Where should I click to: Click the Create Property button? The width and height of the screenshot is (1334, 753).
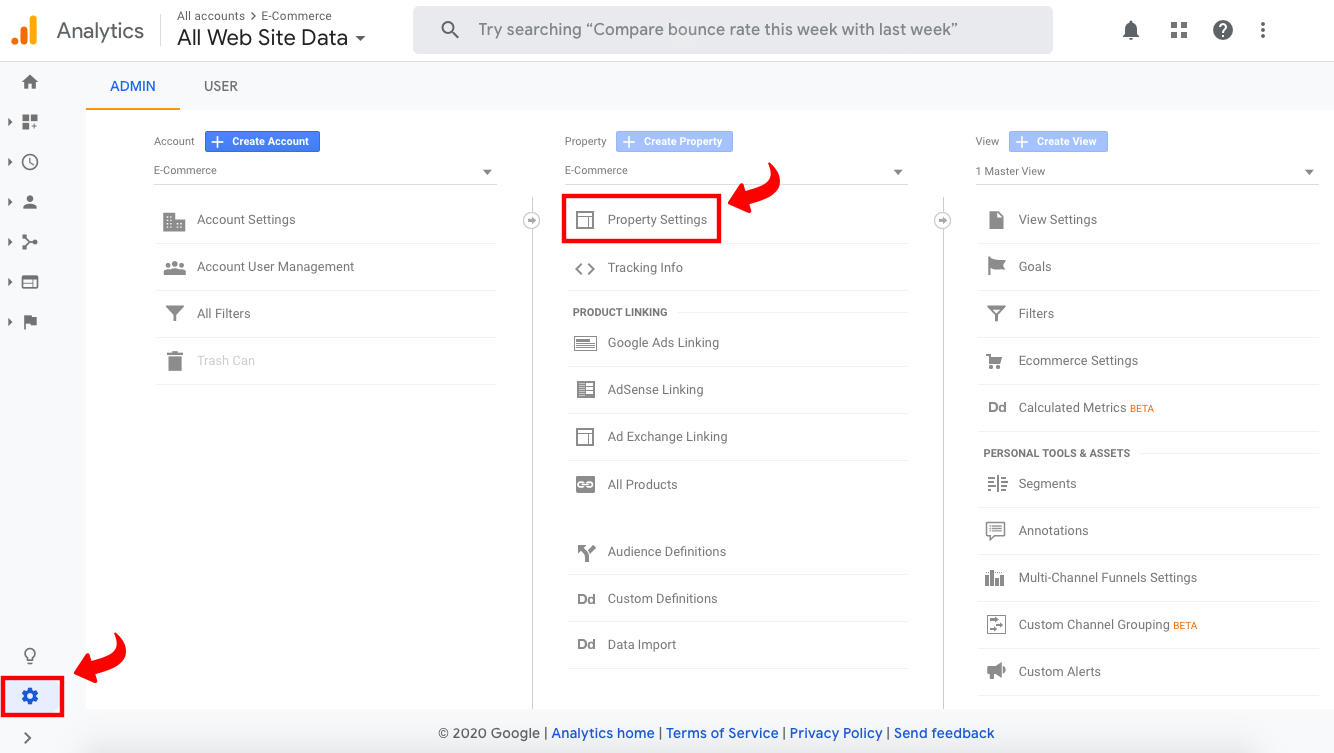pos(674,141)
